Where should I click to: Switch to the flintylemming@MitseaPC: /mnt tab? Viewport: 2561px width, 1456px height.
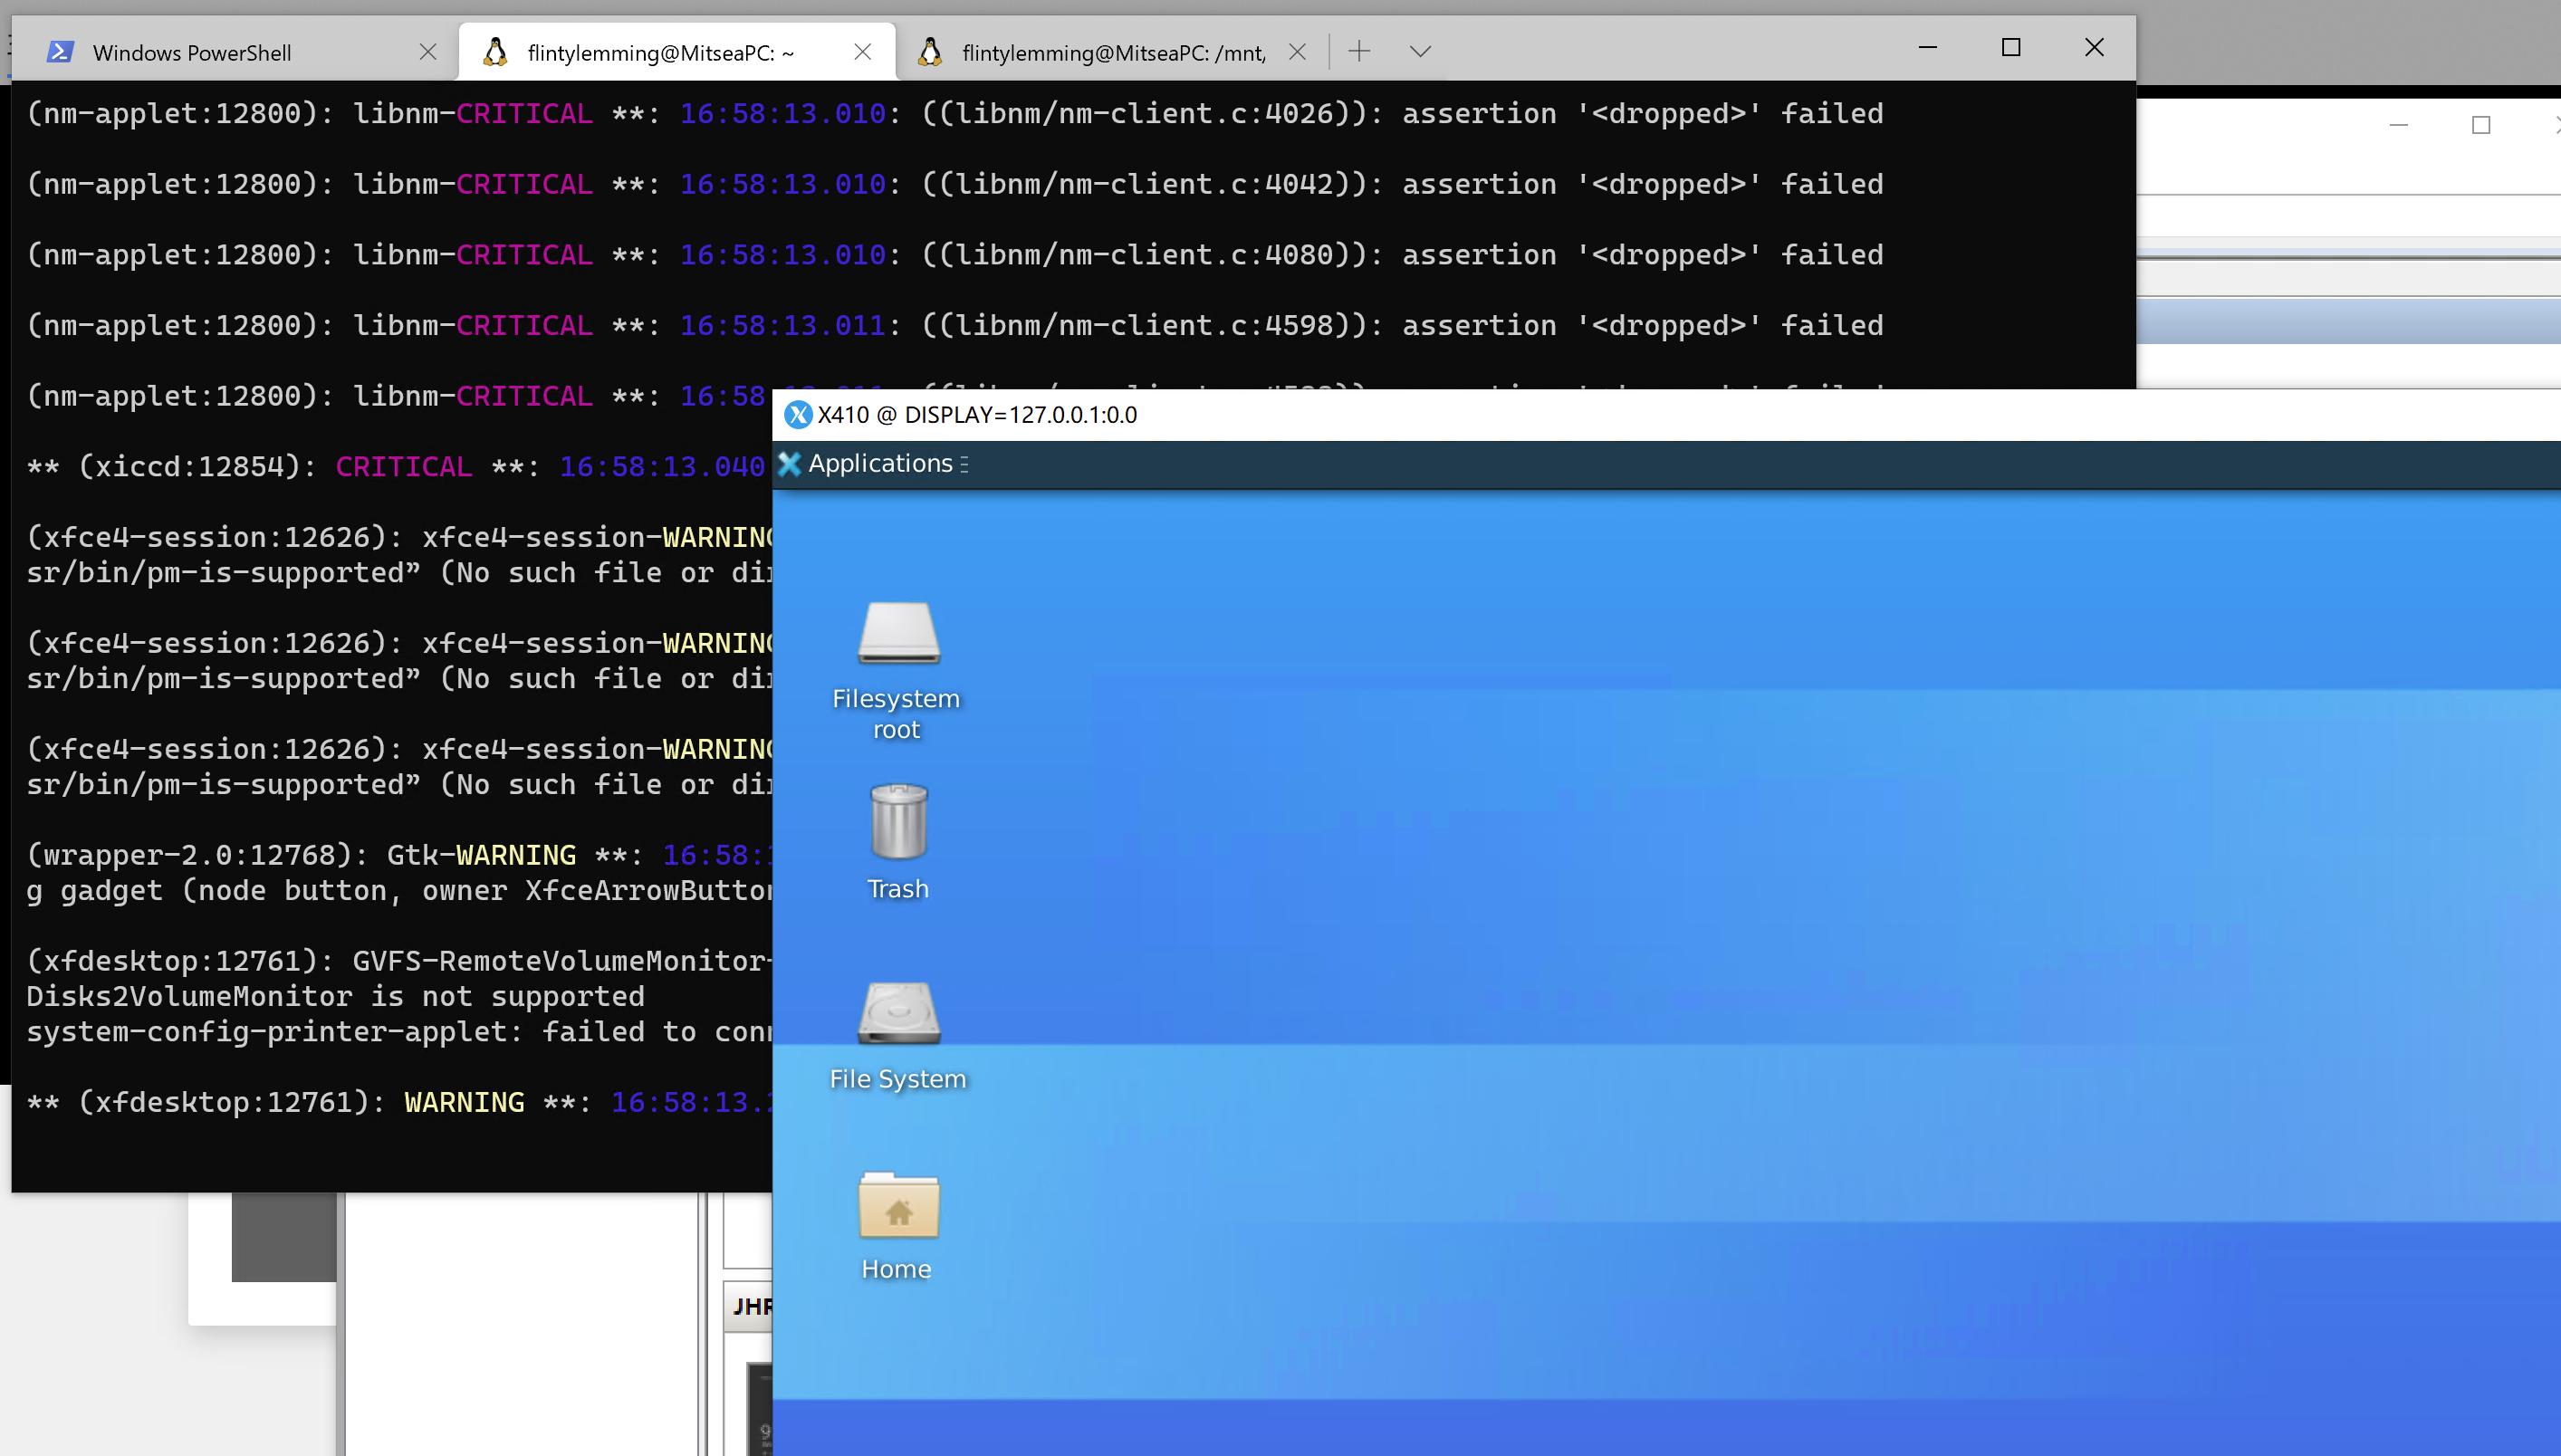pyautogui.click(x=1112, y=53)
